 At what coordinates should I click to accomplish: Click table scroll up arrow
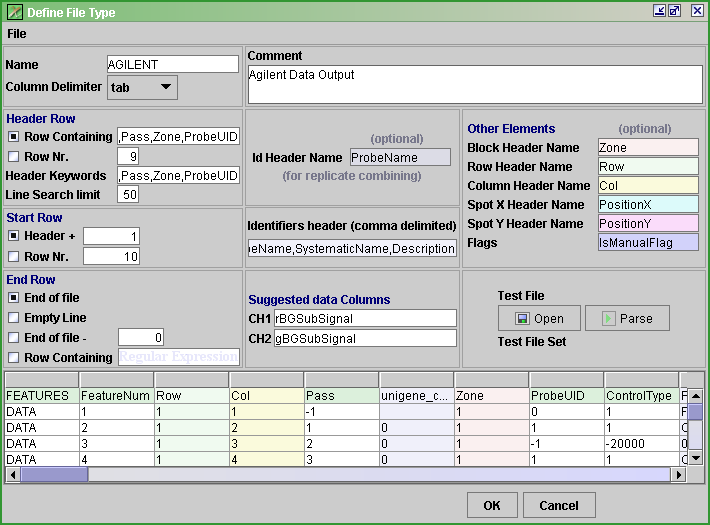[x=696, y=396]
